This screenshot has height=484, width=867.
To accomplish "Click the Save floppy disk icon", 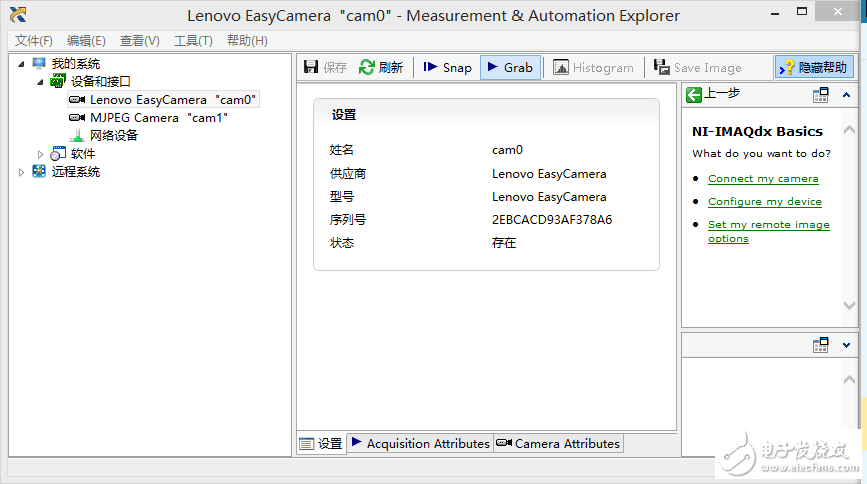I will (x=311, y=67).
